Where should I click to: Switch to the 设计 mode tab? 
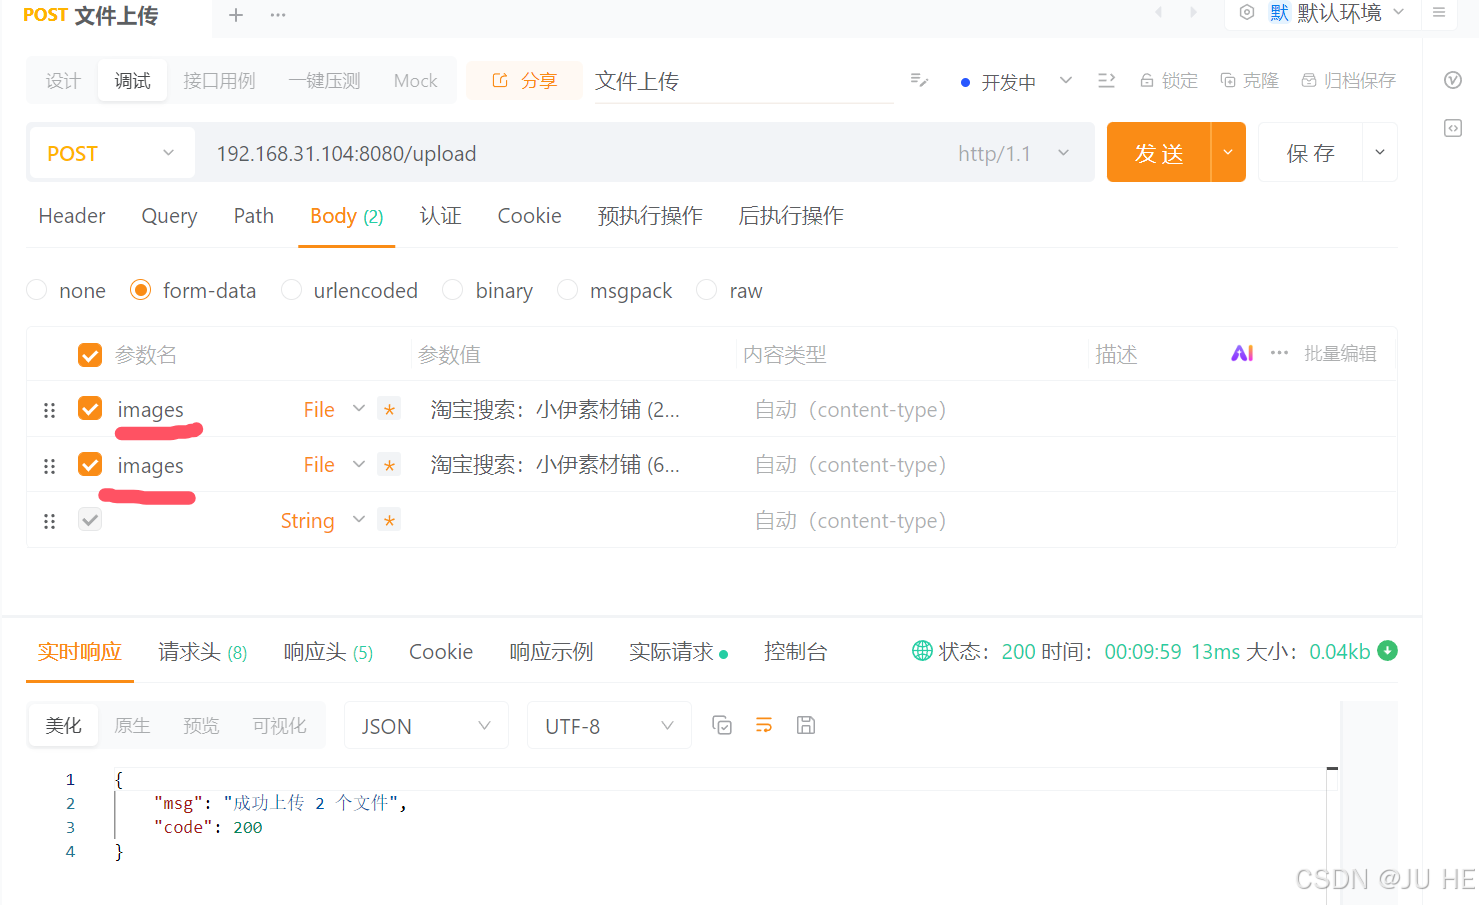tap(63, 80)
